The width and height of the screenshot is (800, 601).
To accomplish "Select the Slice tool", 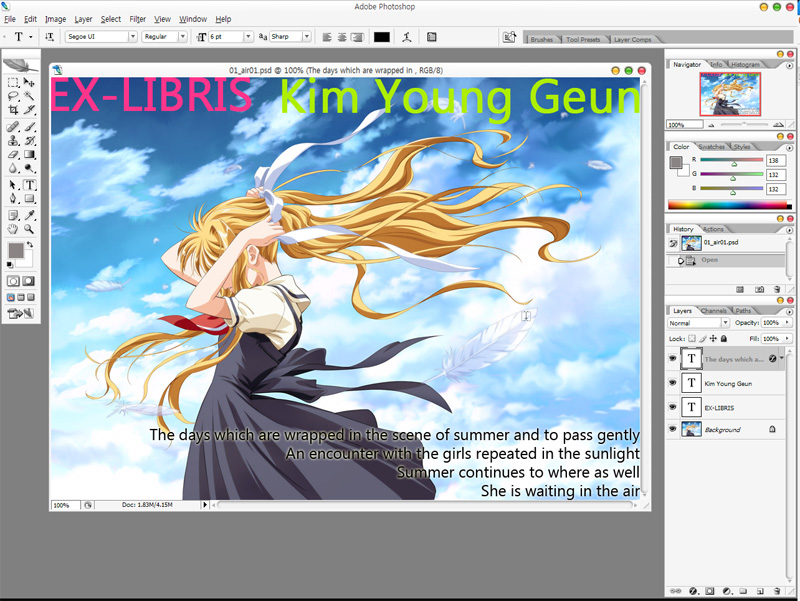I will (30, 109).
